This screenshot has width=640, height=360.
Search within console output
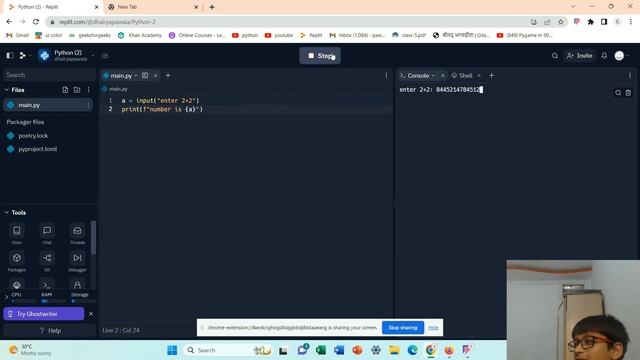point(618,93)
